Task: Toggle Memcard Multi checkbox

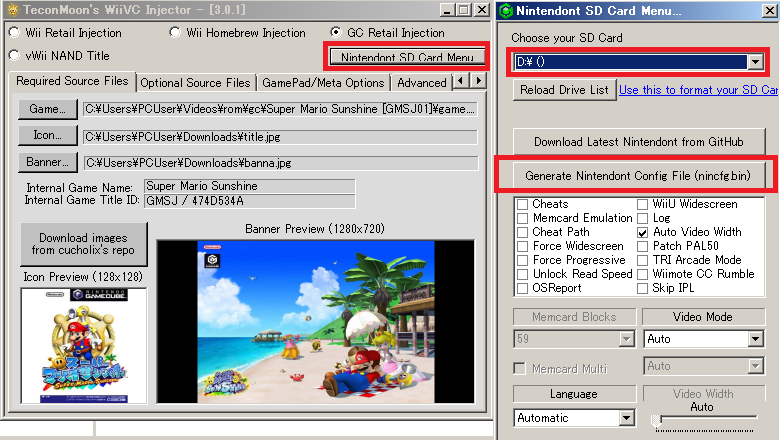Action: [519, 368]
